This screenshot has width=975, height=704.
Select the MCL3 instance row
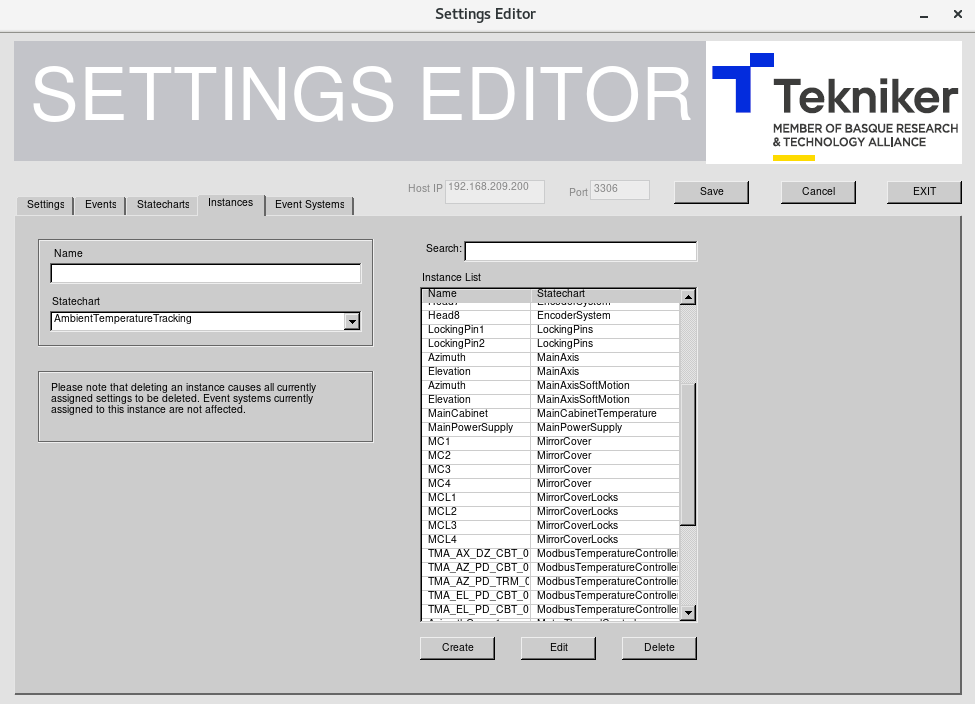tap(551, 526)
